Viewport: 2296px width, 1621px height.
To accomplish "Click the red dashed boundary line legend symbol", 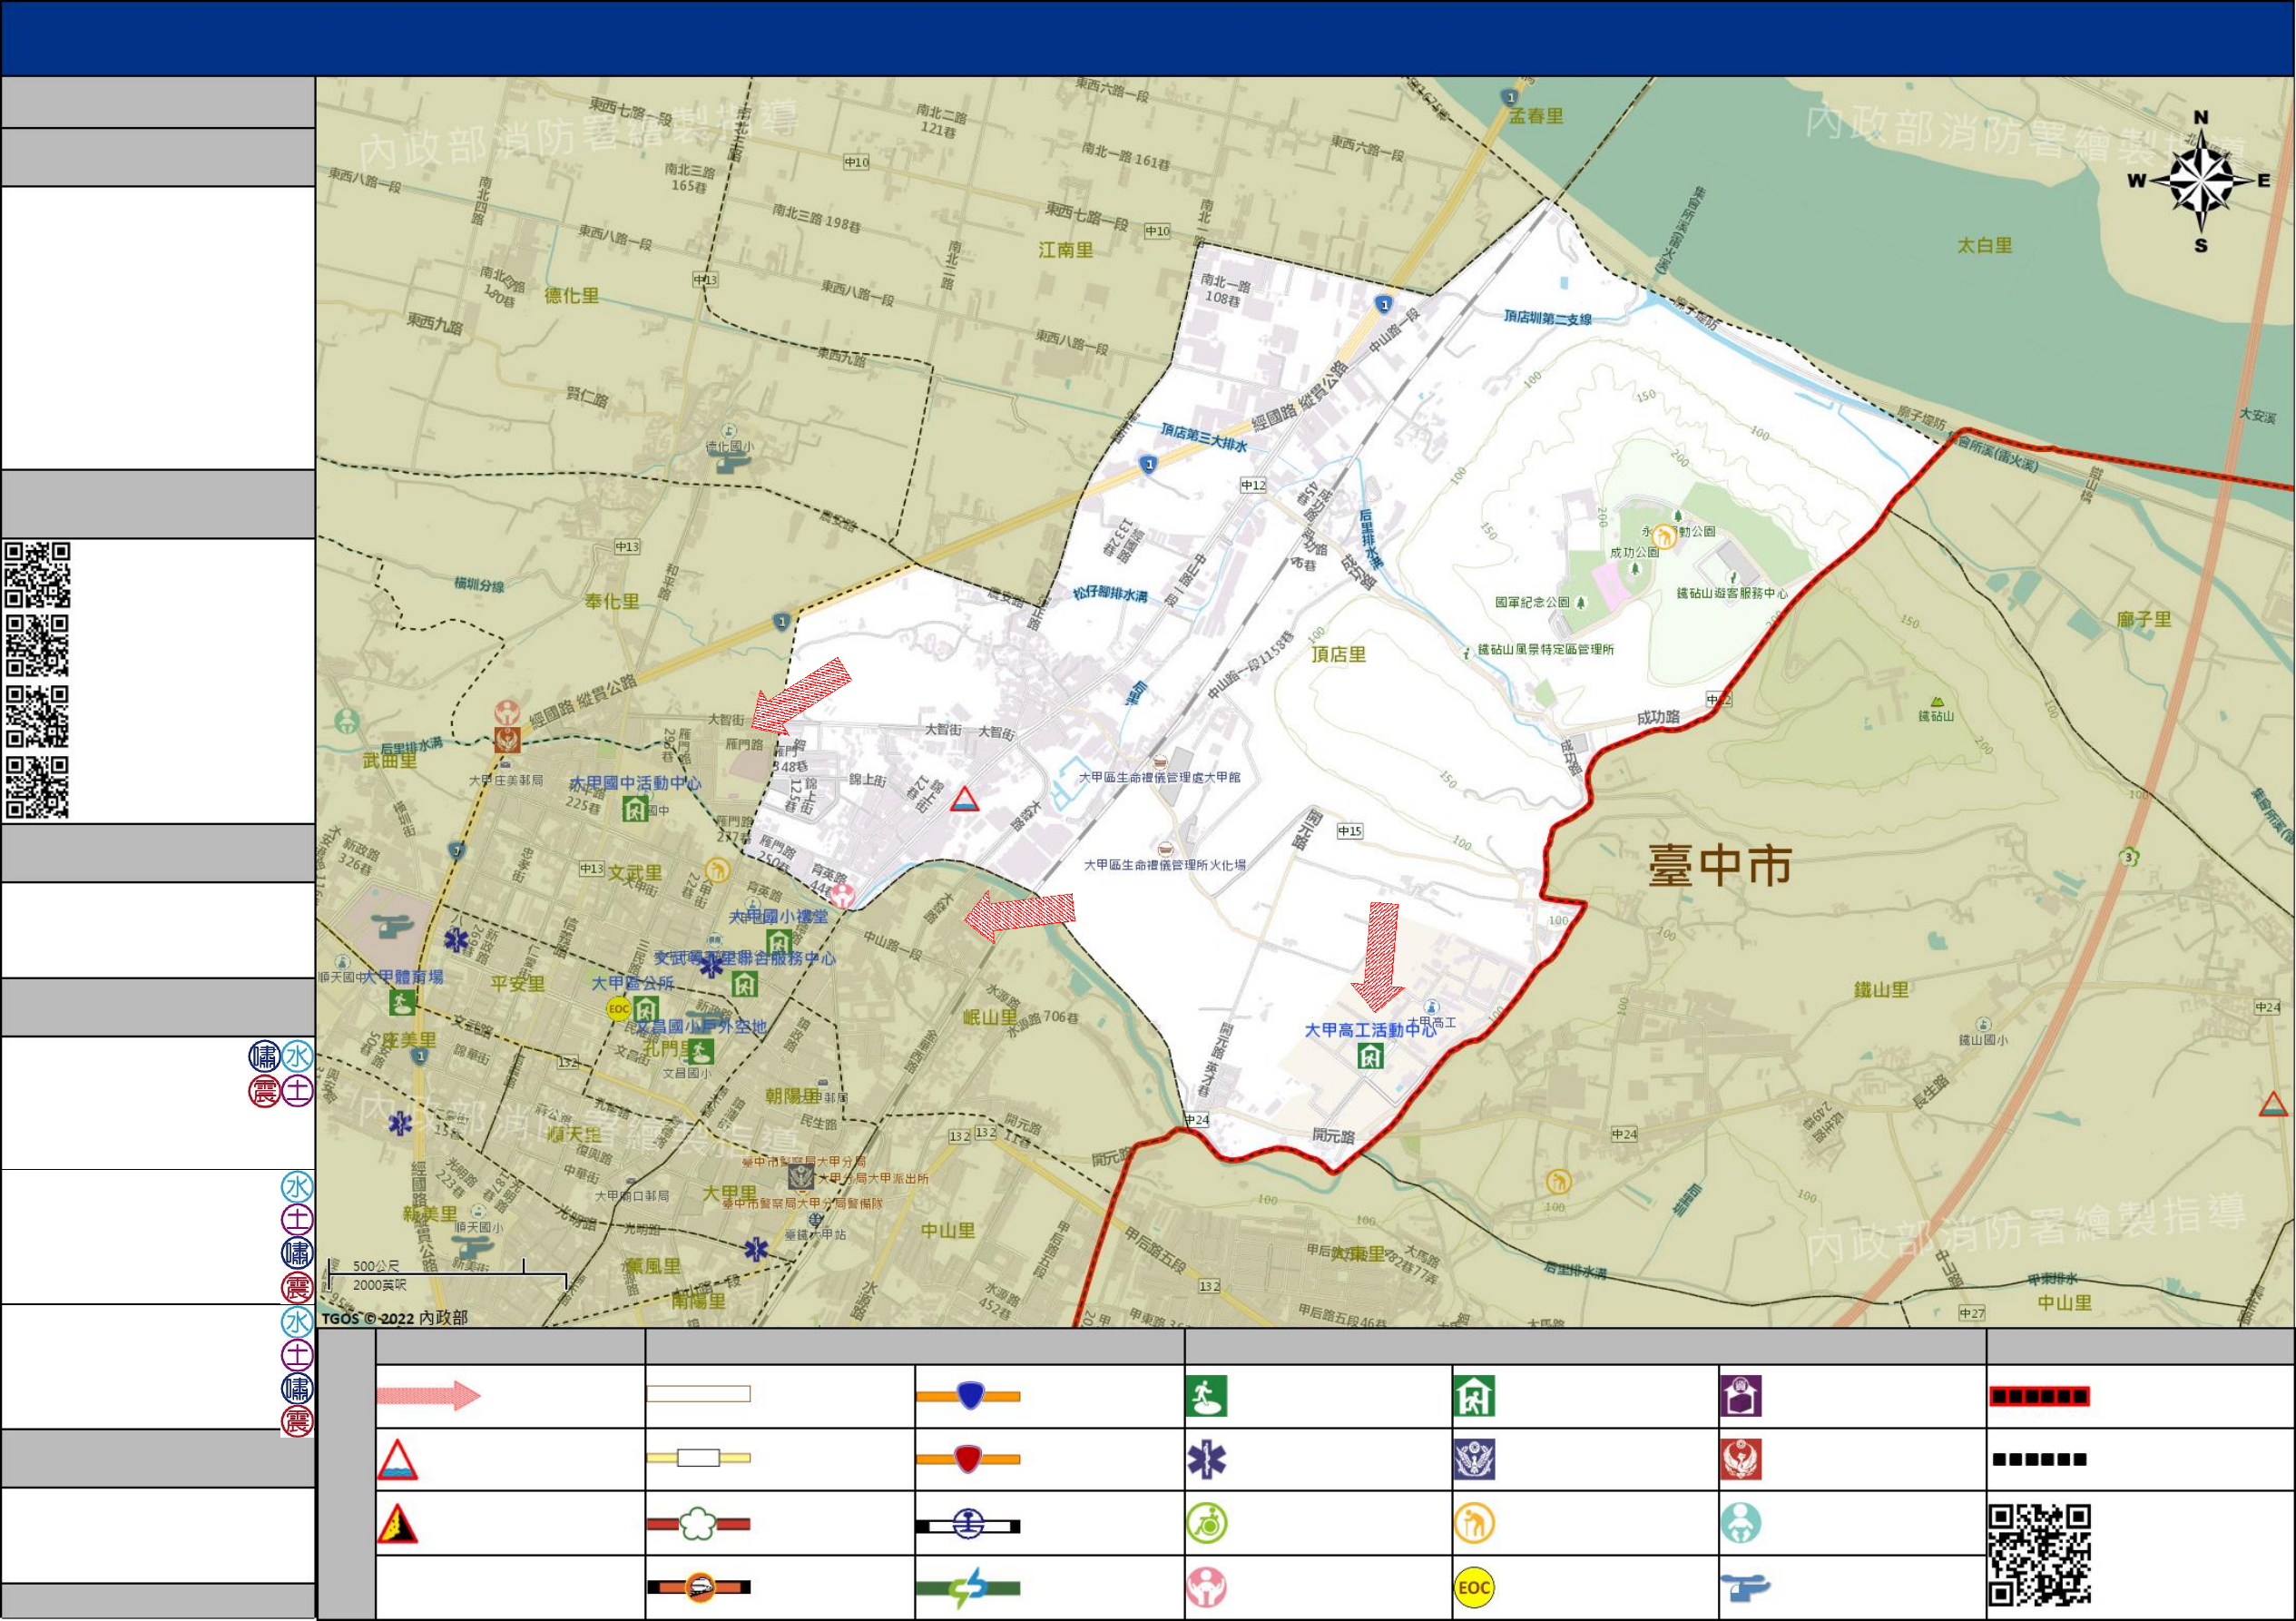I will tap(2039, 1396).
